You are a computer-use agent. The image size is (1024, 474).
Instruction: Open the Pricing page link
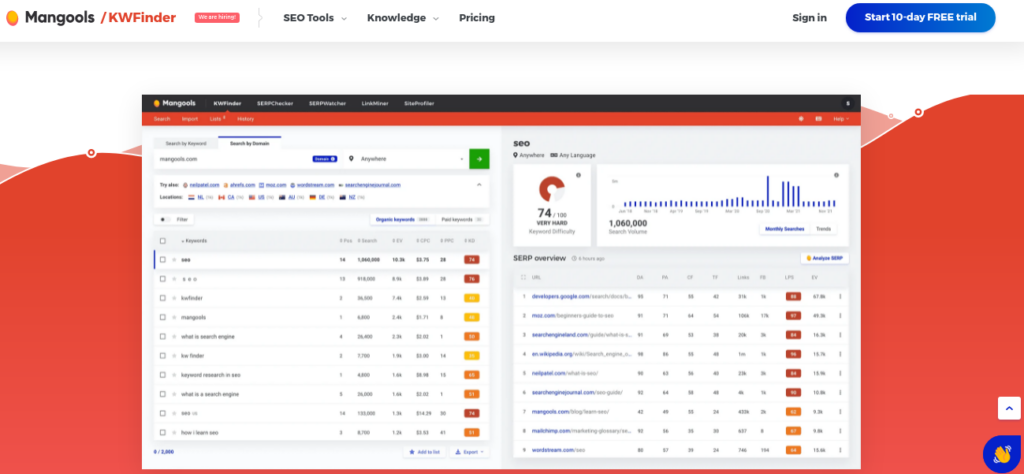point(477,18)
